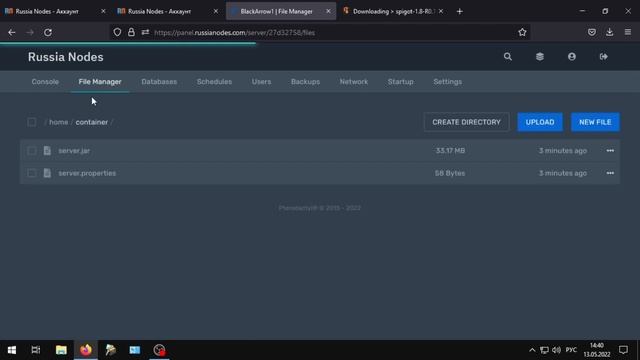Open the server Settings tab
This screenshot has height=360, width=640.
(x=448, y=82)
